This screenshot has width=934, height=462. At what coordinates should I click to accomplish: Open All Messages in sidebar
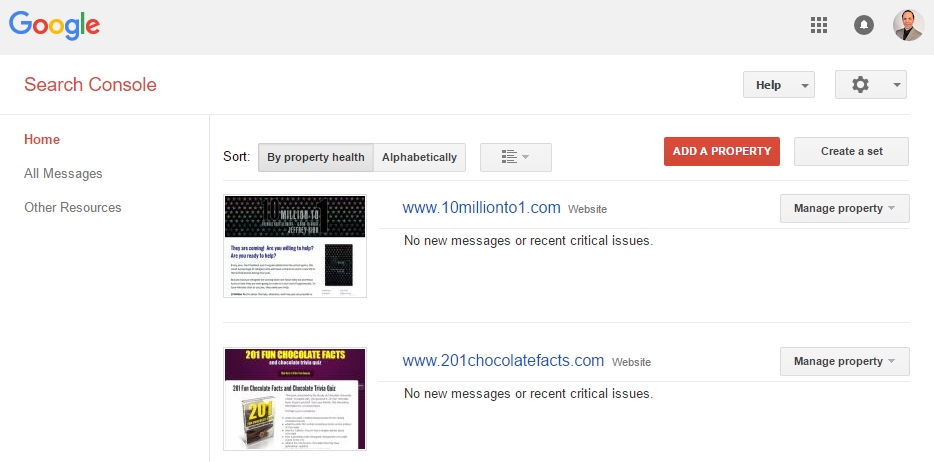point(63,173)
